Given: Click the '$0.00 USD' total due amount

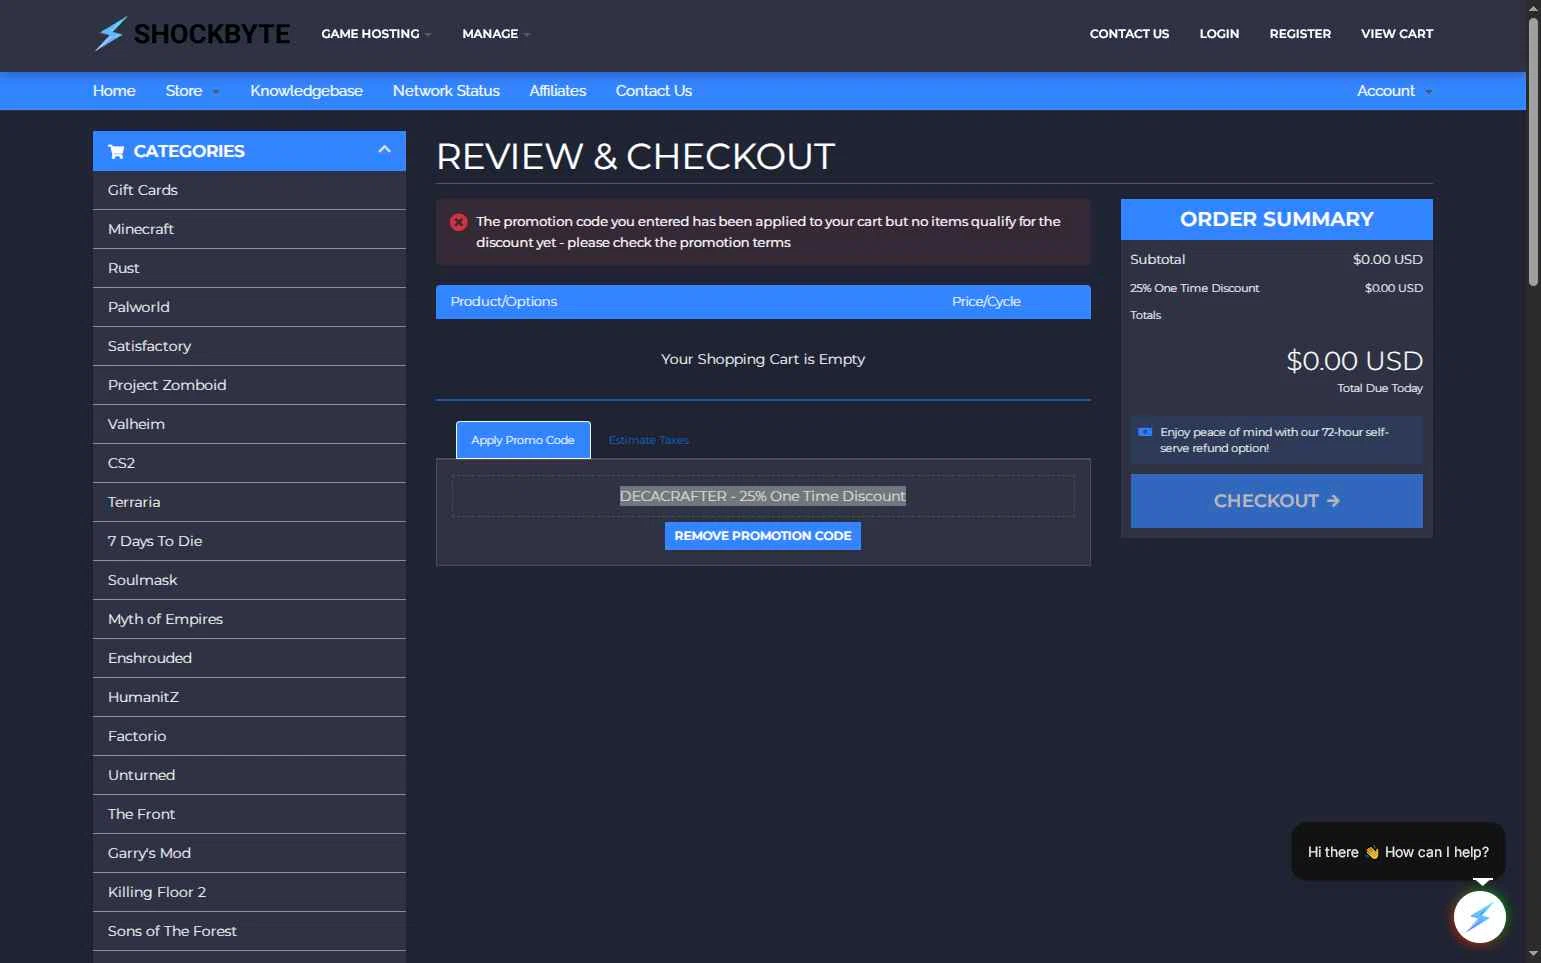Looking at the screenshot, I should (x=1354, y=361).
